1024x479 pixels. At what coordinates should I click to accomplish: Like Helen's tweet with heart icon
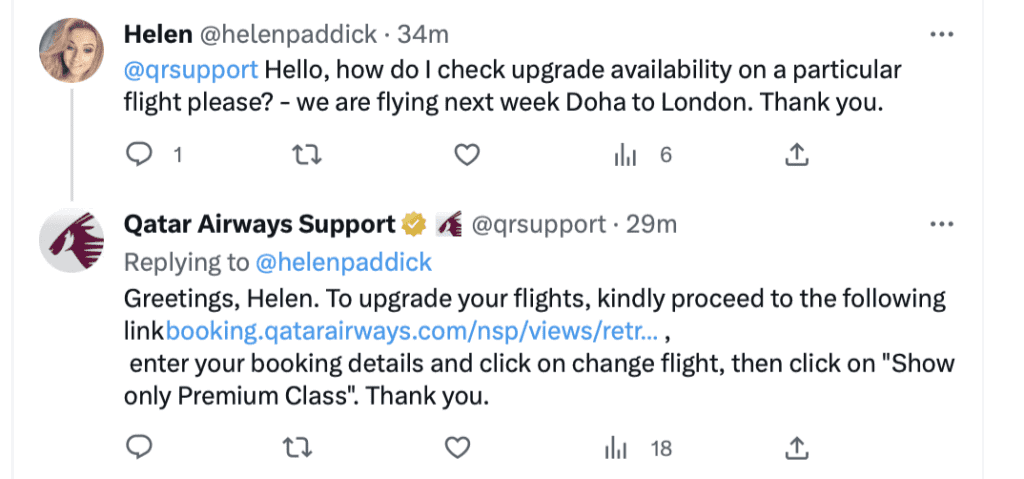coord(466,155)
